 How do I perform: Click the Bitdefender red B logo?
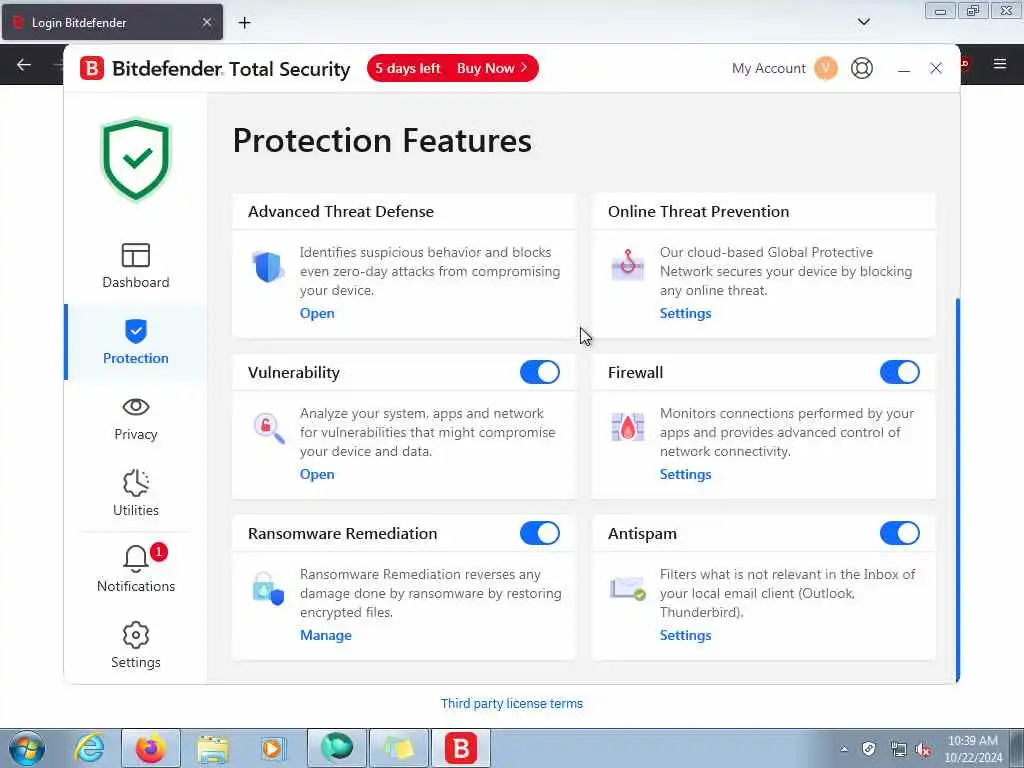(x=92, y=68)
